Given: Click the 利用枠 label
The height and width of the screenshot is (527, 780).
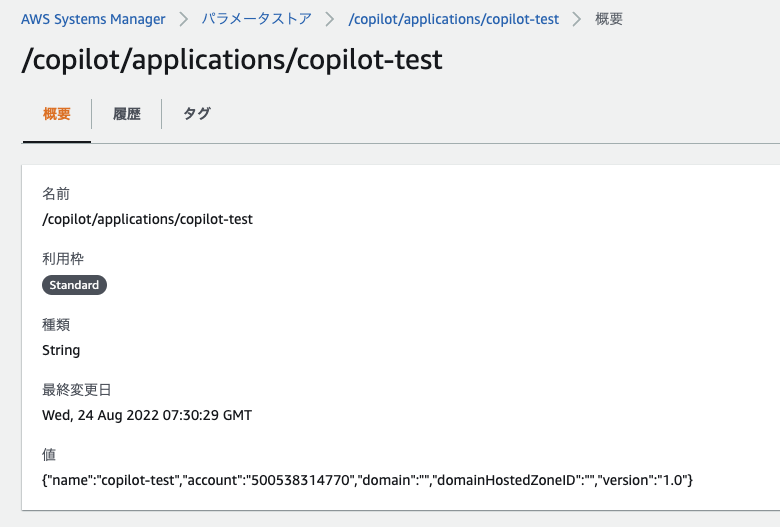Looking at the screenshot, I should click(x=63, y=259).
